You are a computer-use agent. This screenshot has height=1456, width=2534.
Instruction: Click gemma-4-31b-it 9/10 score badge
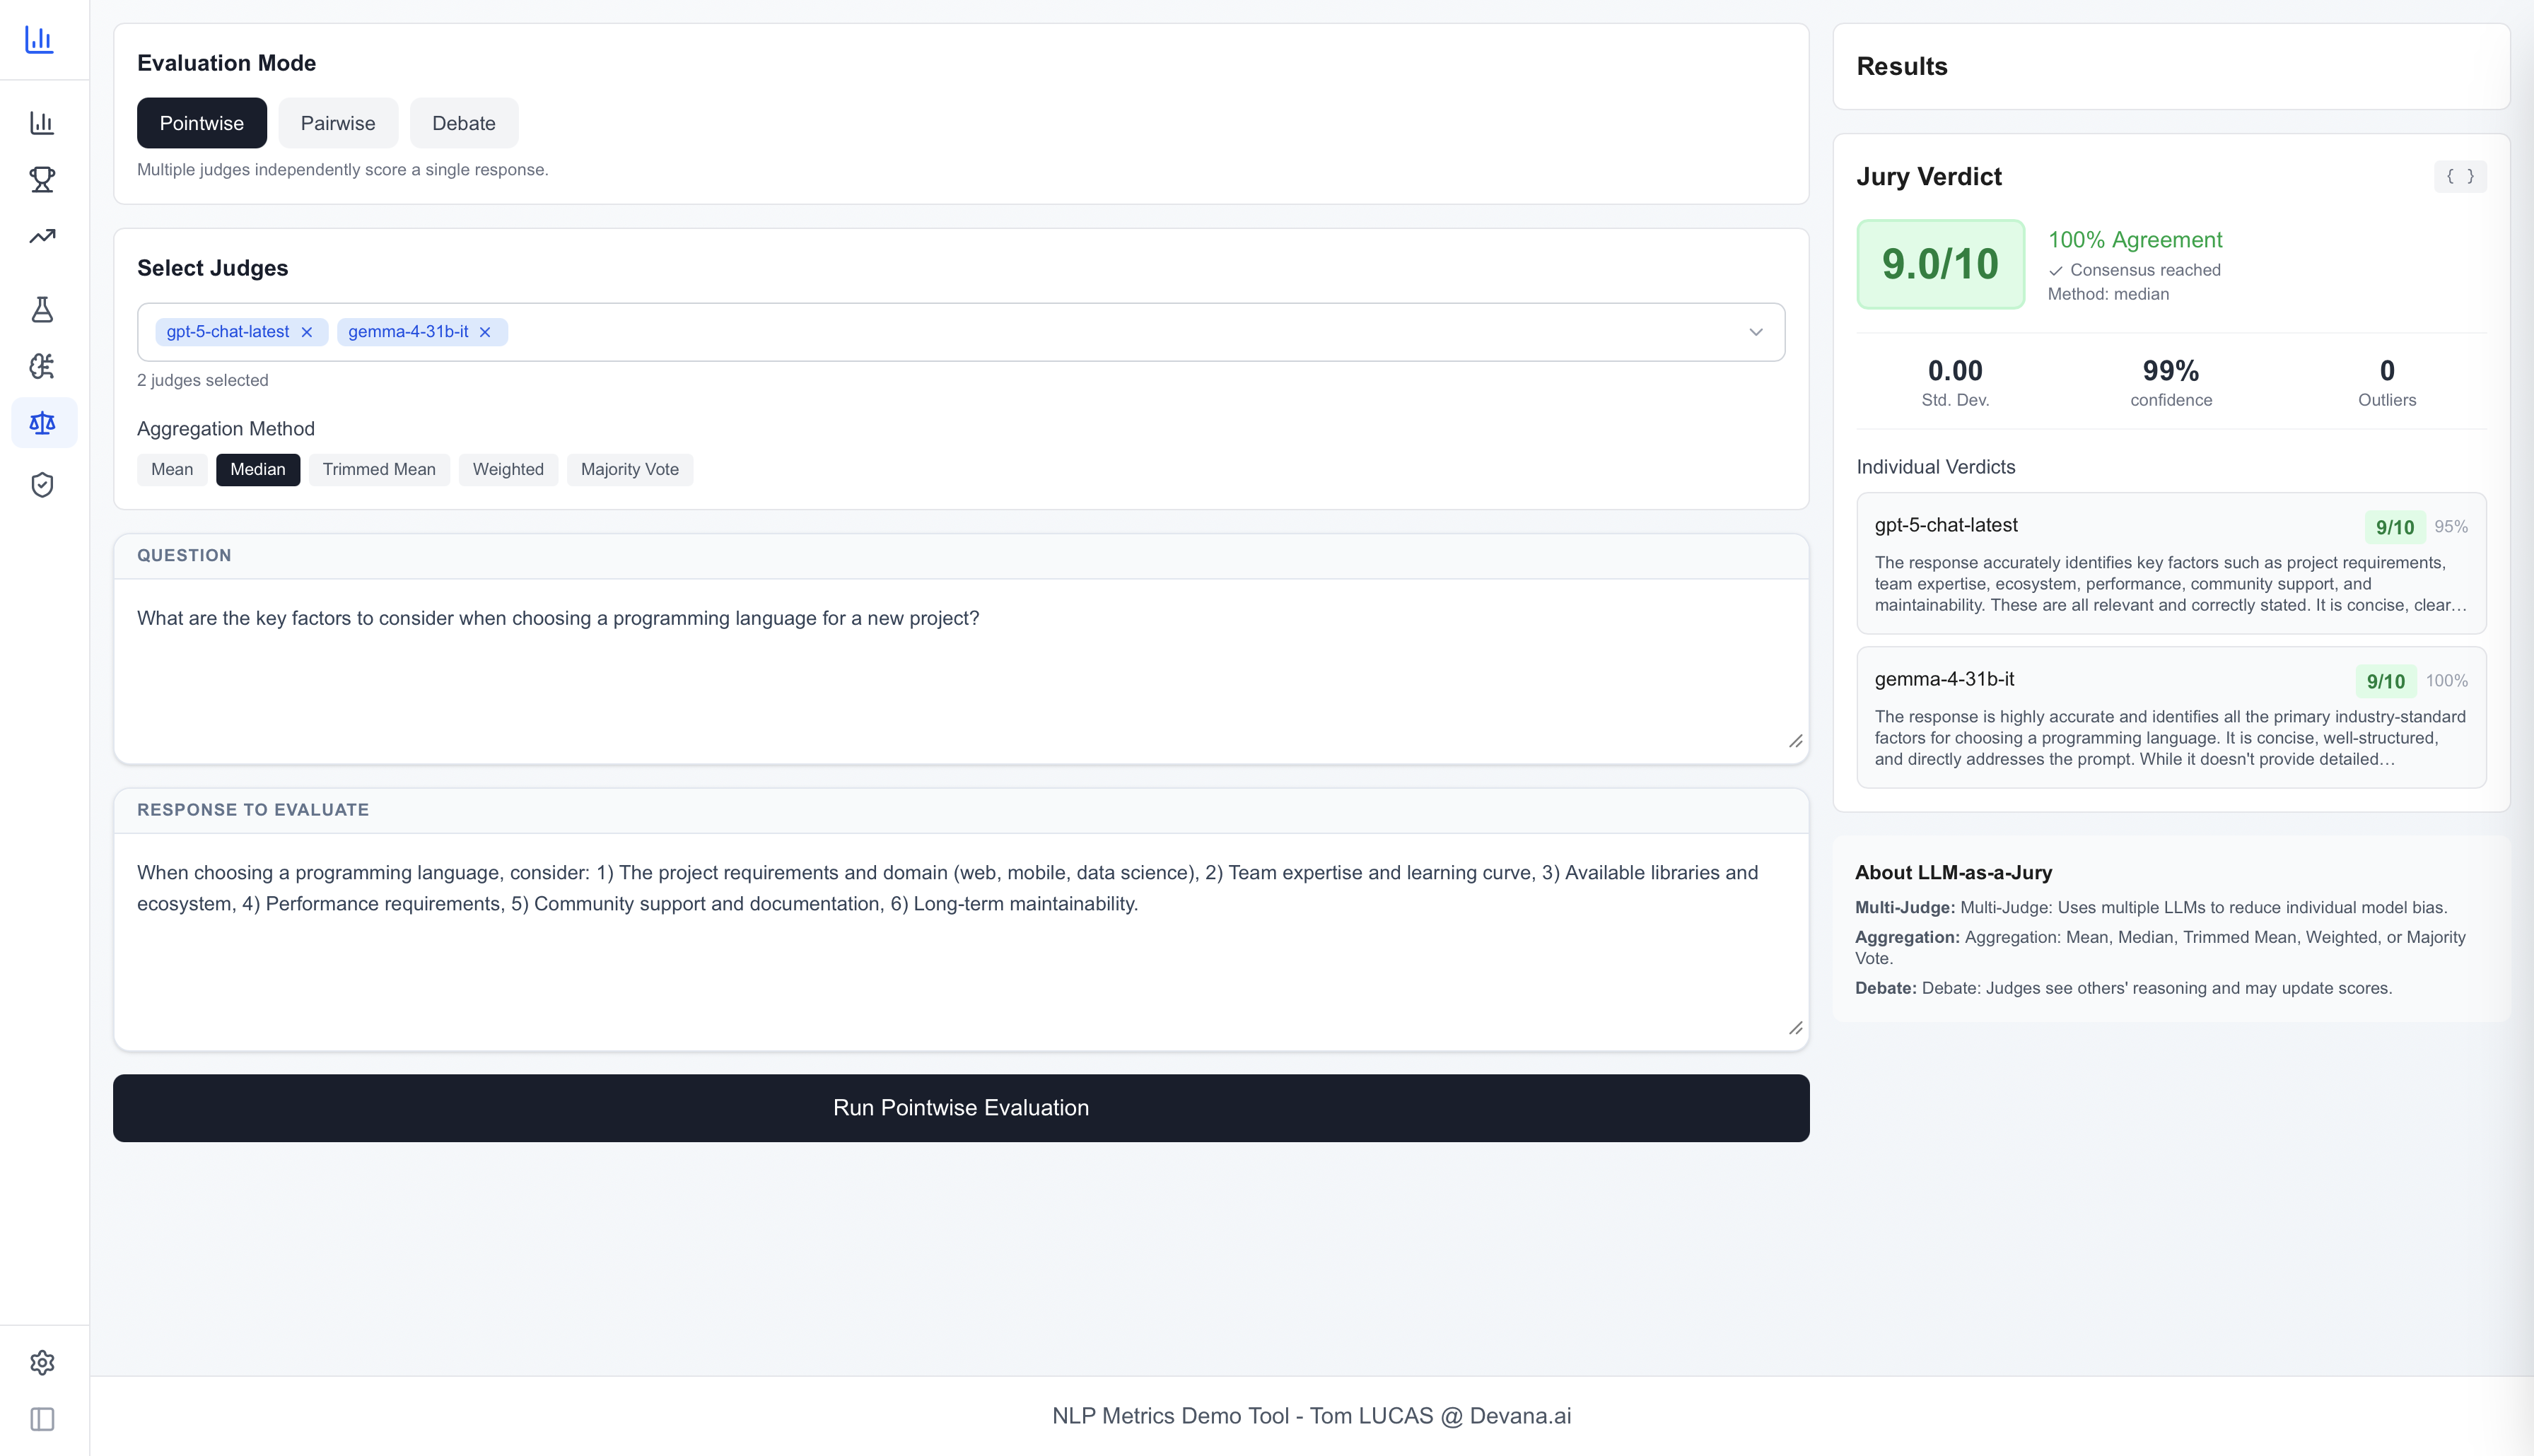(2385, 681)
